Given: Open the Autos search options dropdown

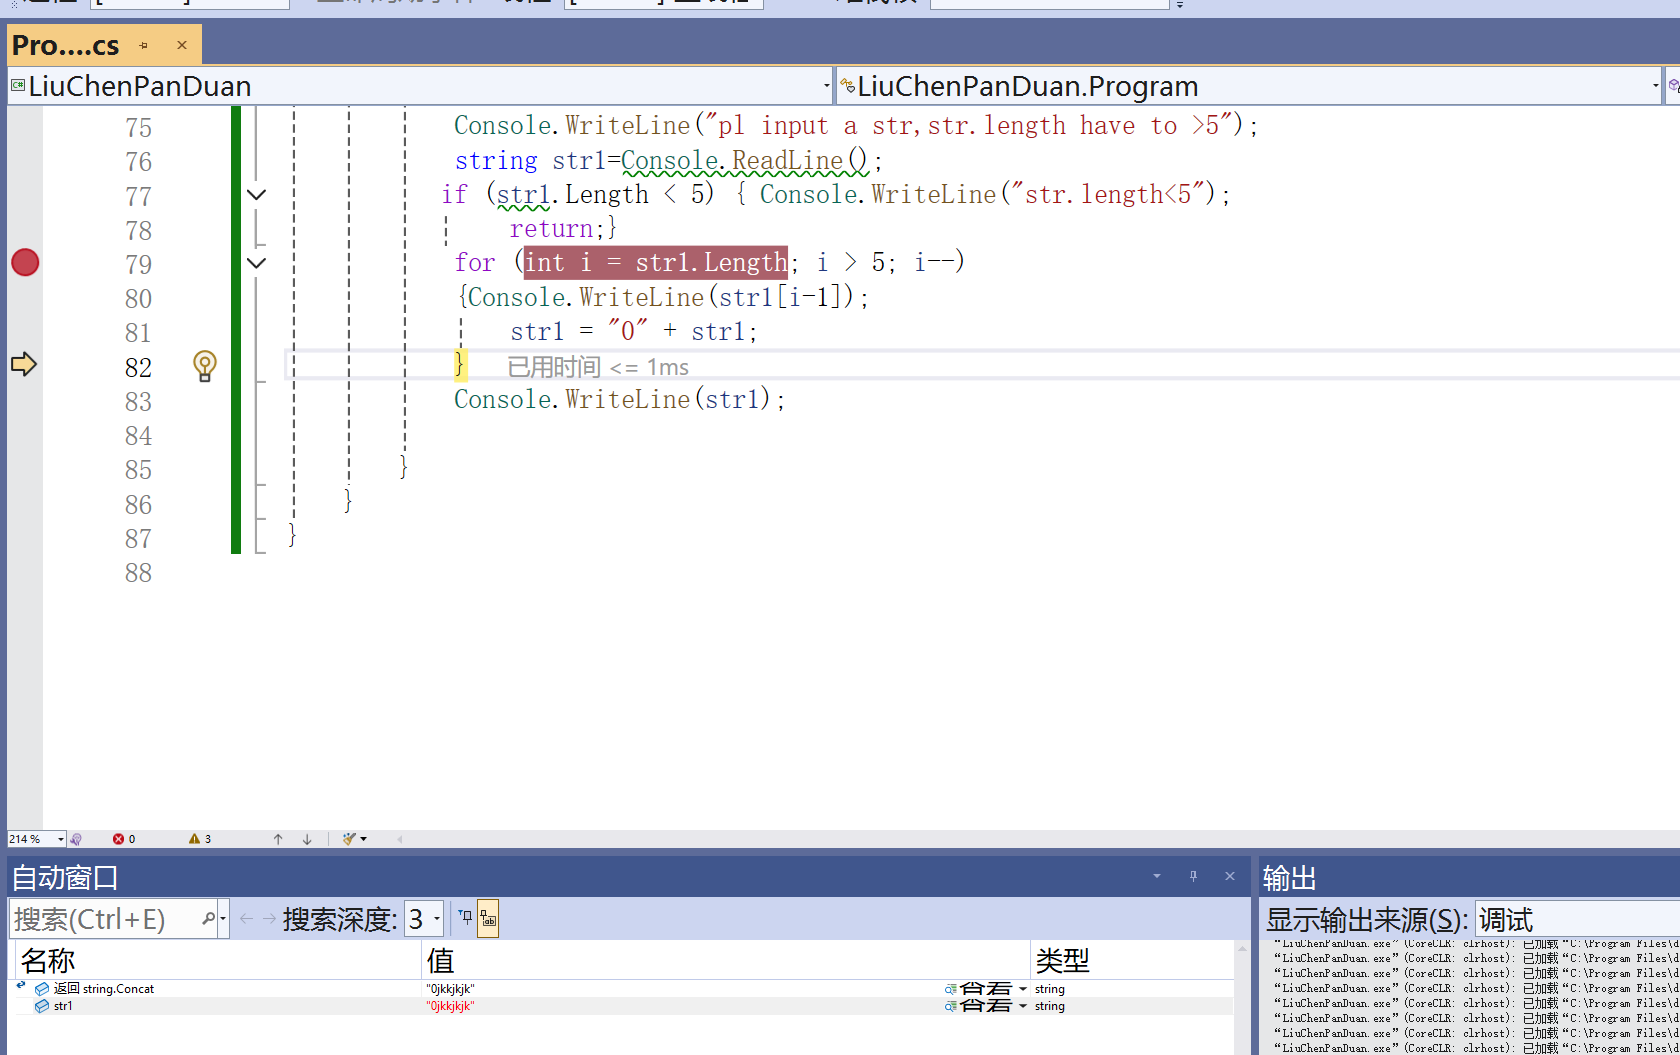Looking at the screenshot, I should [222, 919].
